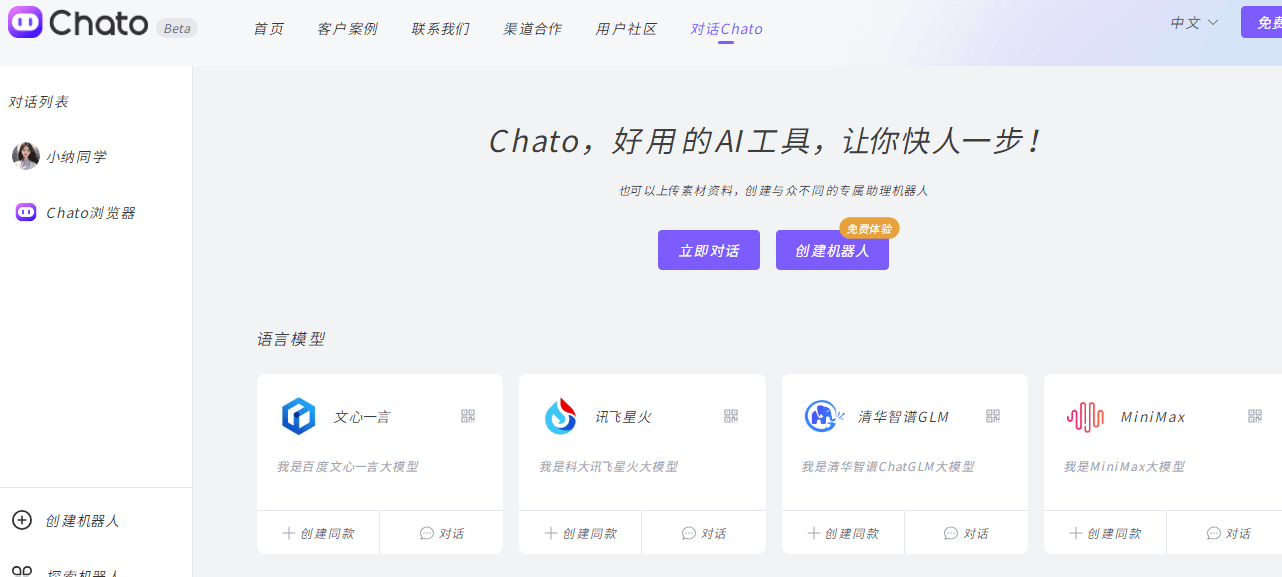Click the plus icon beside 创建机器人
This screenshot has height=577, width=1282.
point(22,520)
